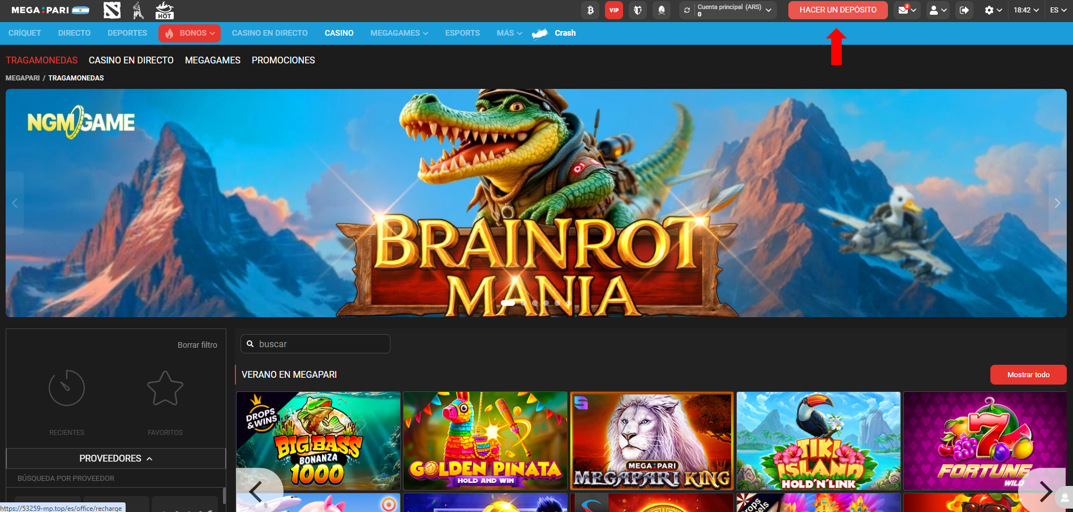Click the Argentina flag icon

[81, 10]
